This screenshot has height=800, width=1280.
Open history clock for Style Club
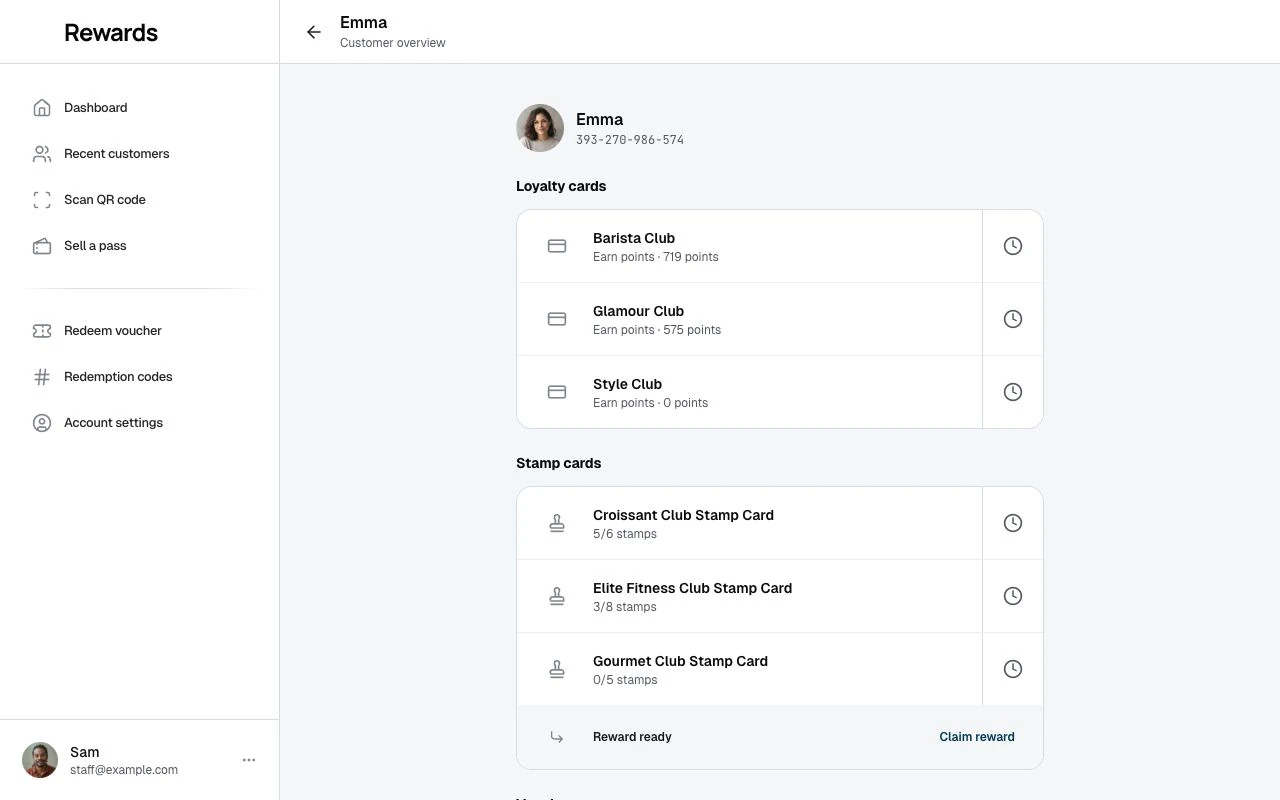coord(1013,392)
